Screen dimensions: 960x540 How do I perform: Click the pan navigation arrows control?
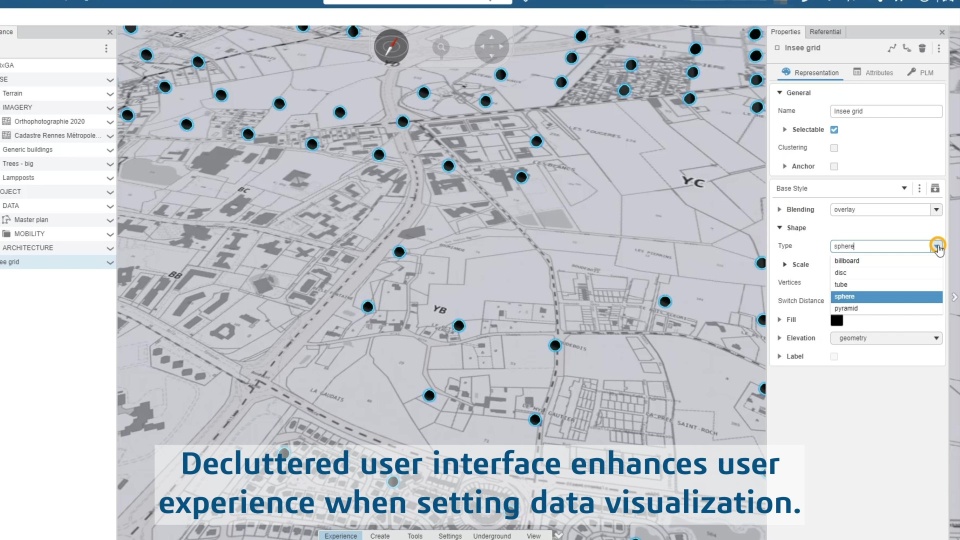(492, 47)
